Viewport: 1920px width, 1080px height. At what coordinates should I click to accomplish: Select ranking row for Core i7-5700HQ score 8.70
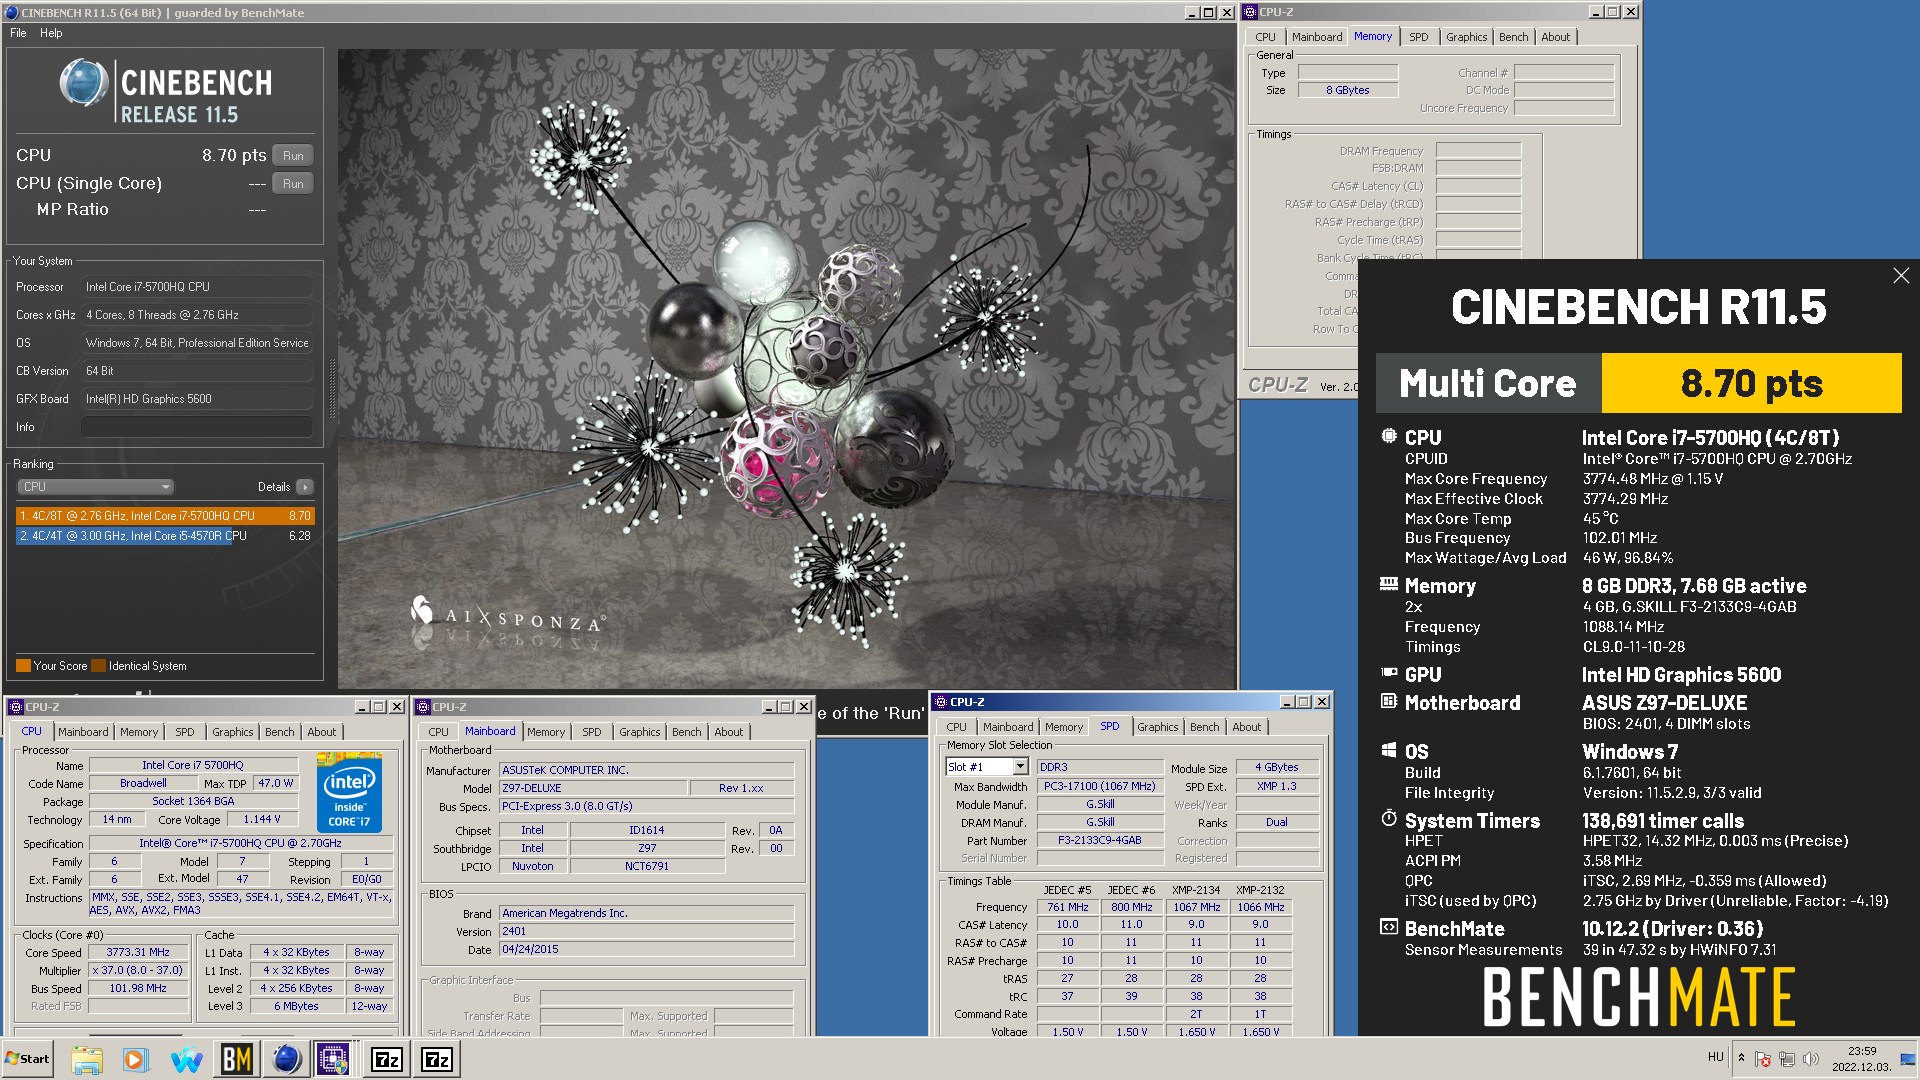[164, 516]
